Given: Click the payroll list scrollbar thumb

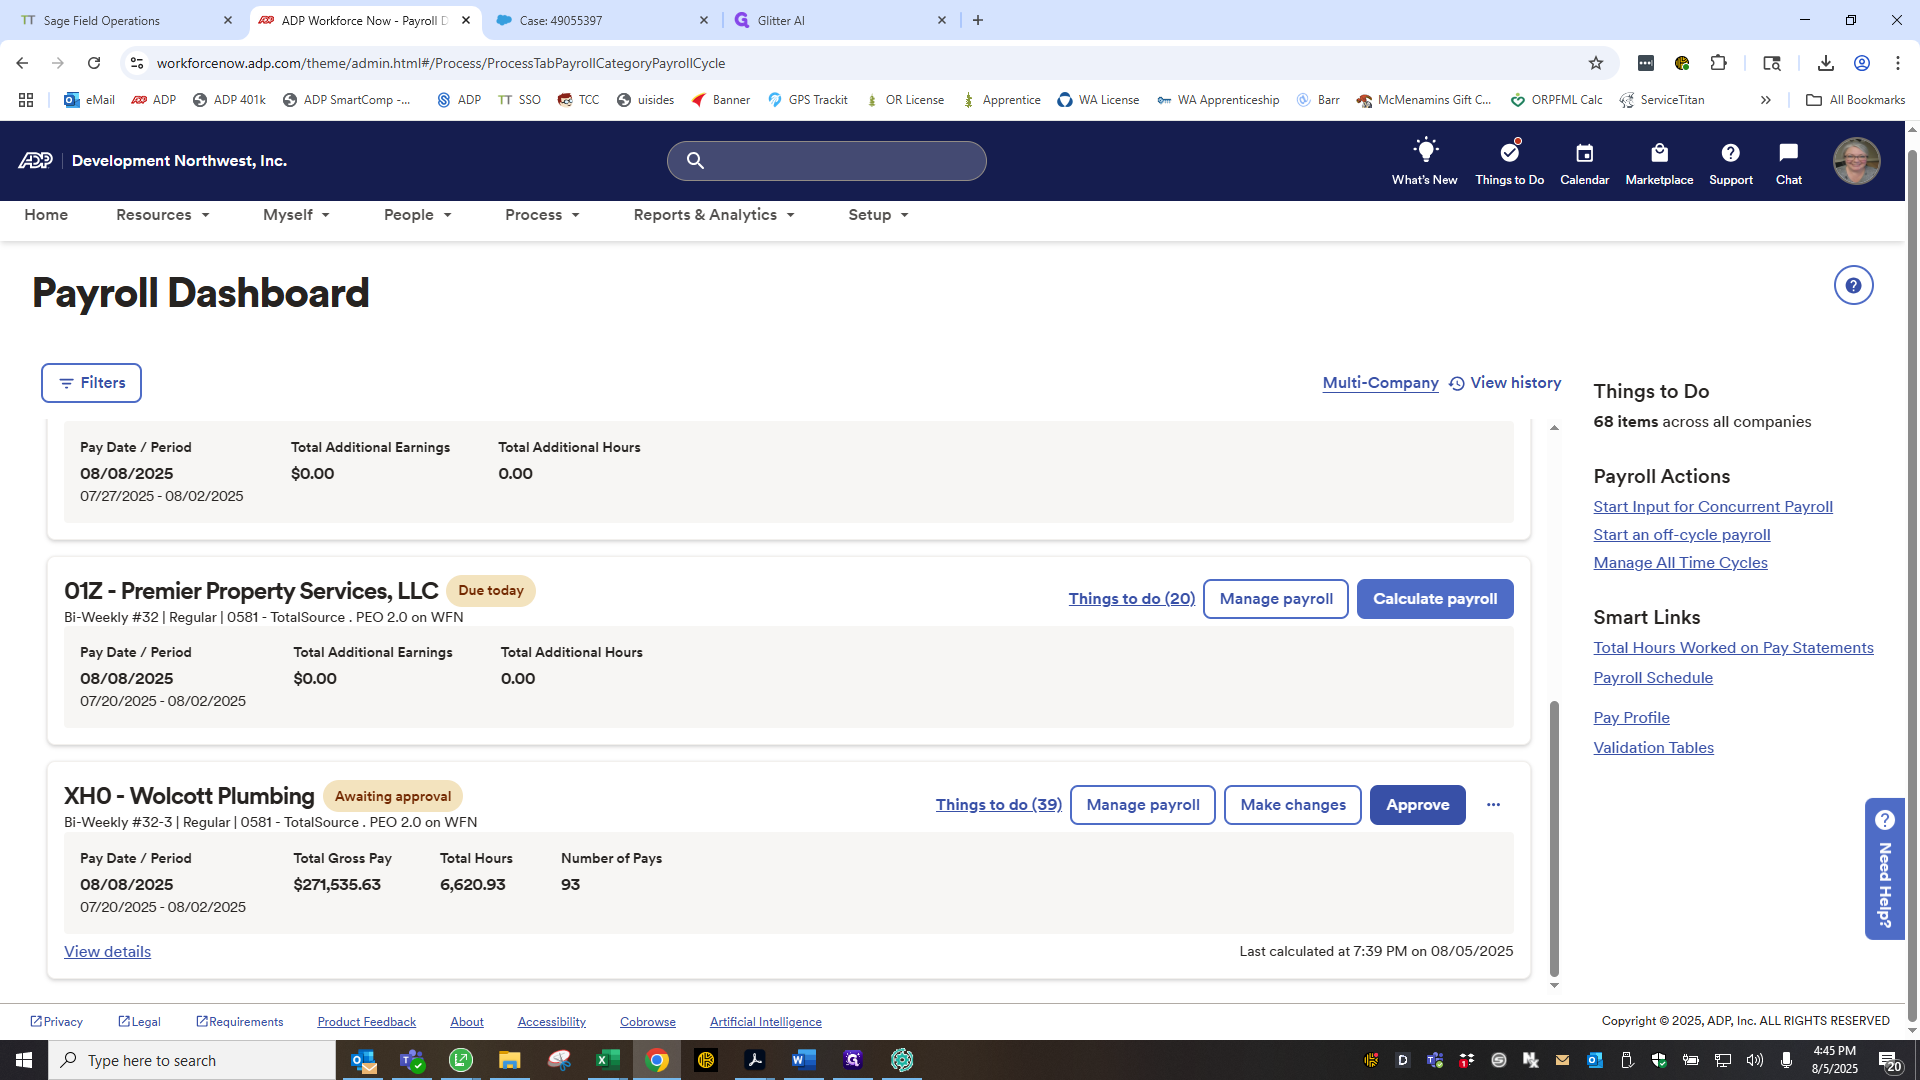Looking at the screenshot, I should click(x=1554, y=838).
